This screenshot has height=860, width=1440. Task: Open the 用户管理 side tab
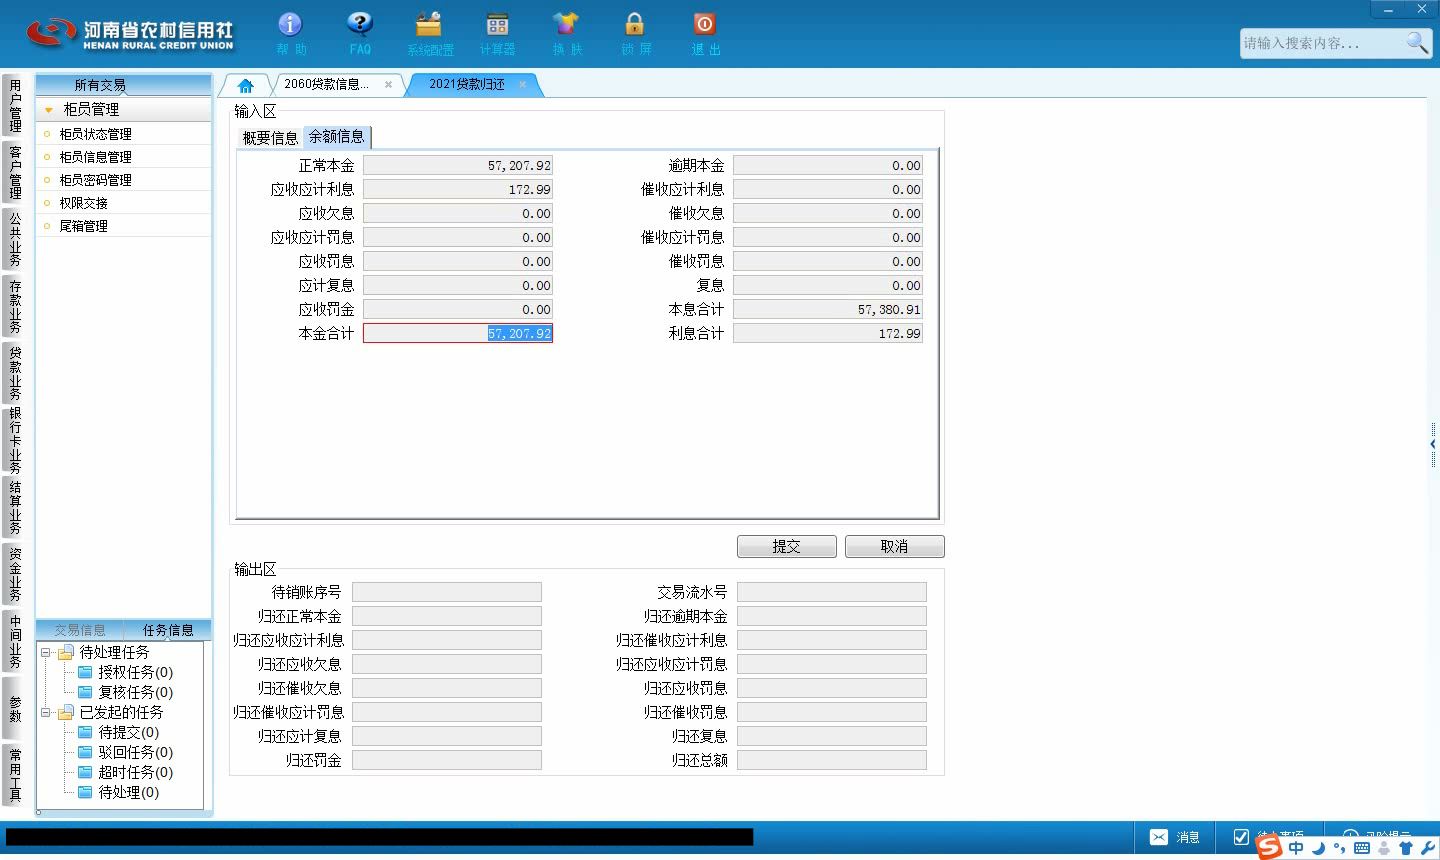pos(14,106)
